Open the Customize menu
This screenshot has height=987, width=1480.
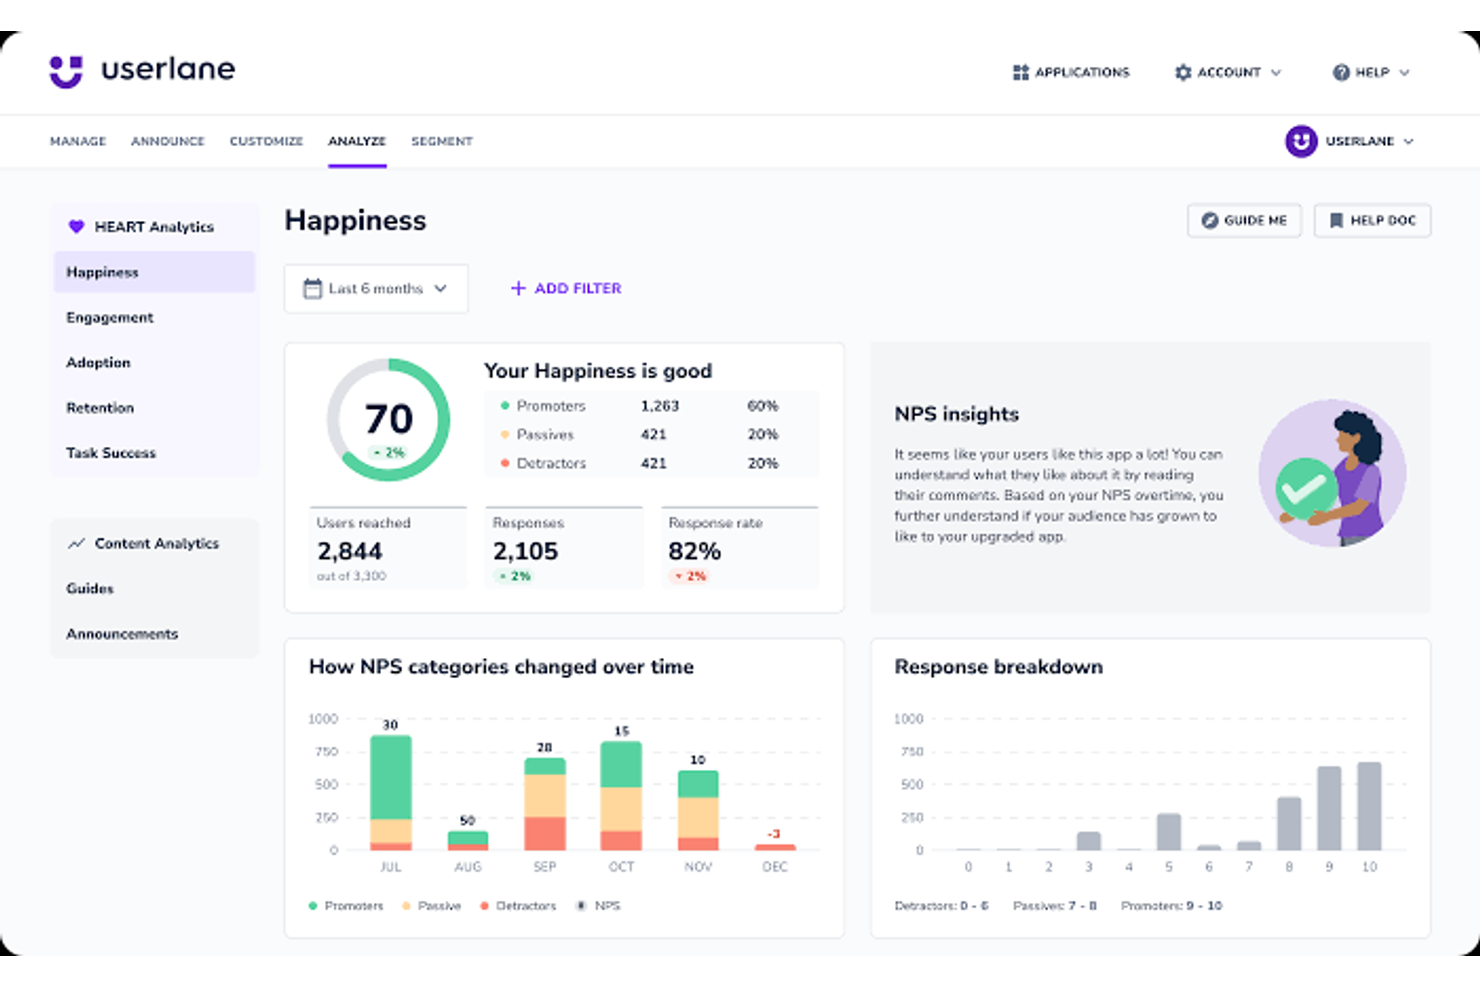point(266,141)
